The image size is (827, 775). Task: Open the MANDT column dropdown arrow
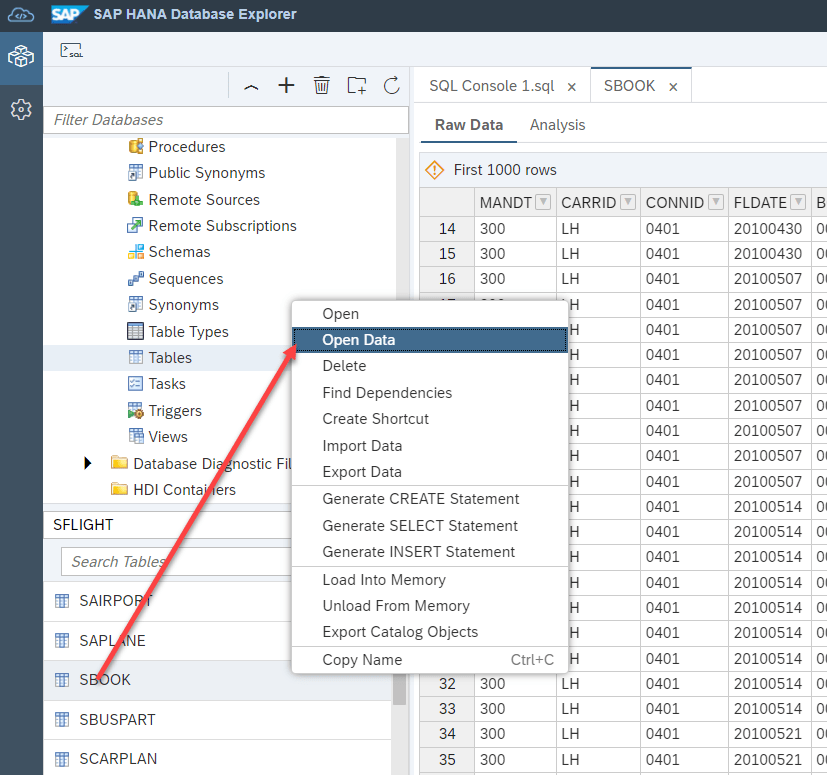pos(543,202)
